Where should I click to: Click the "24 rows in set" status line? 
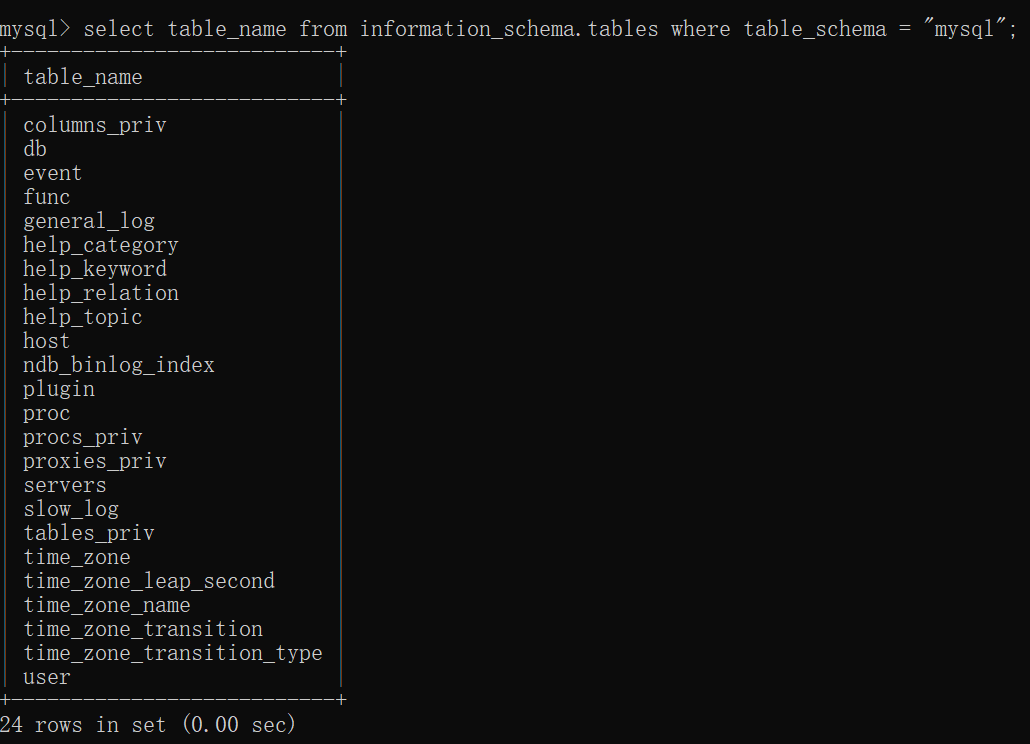tap(148, 725)
